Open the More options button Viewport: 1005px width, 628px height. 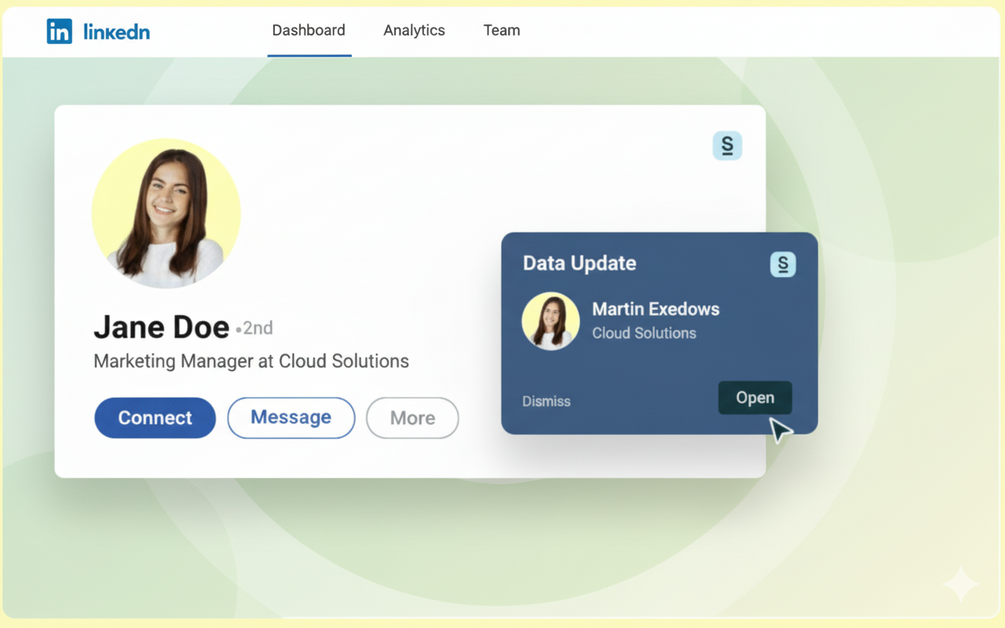tap(412, 418)
